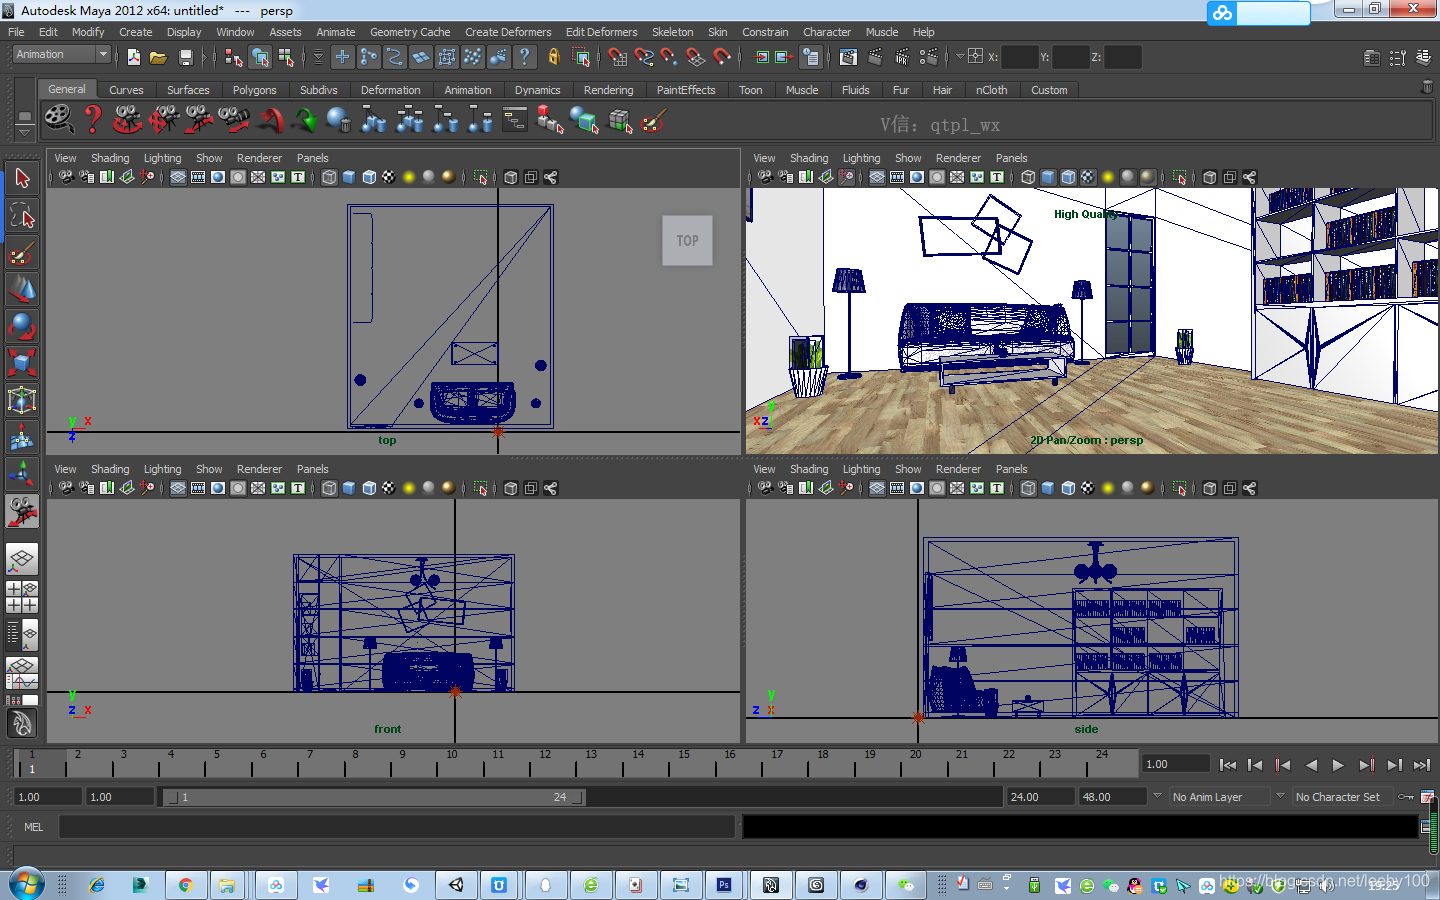Toggle X-ray display in side viewport
Viewport: 1440px width, 900px height.
click(x=1210, y=488)
